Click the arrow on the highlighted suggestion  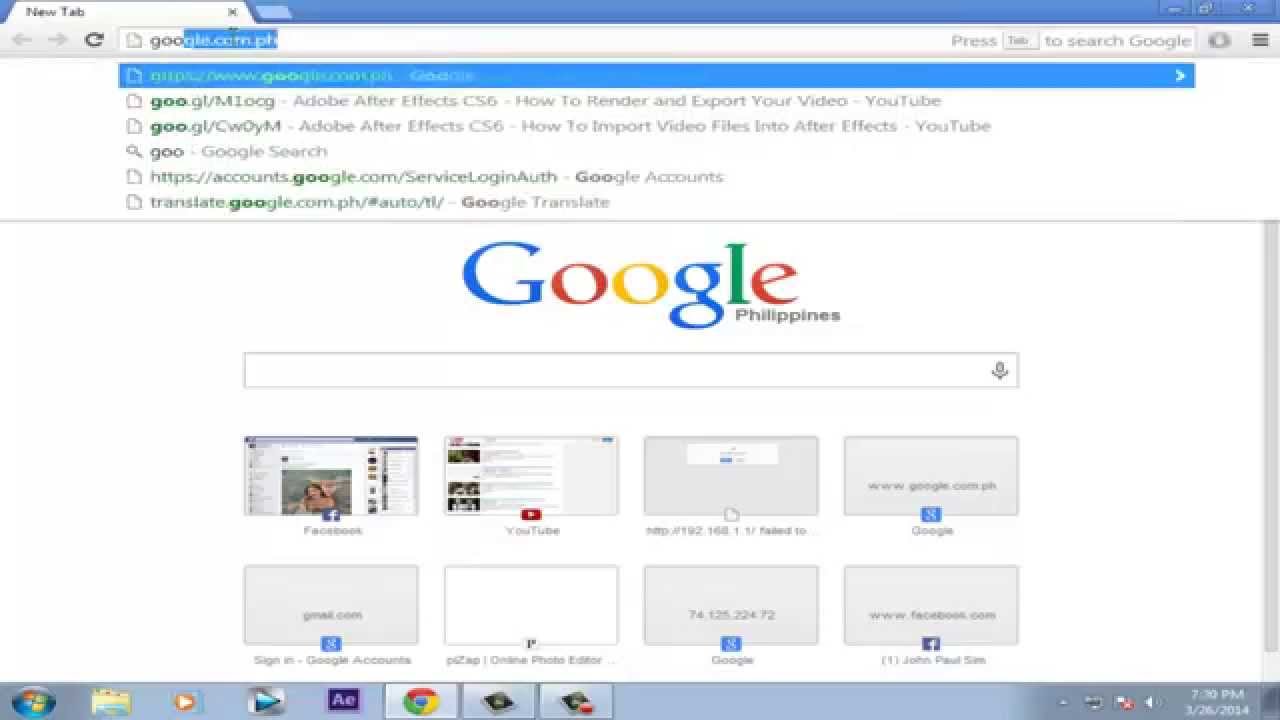point(1180,75)
